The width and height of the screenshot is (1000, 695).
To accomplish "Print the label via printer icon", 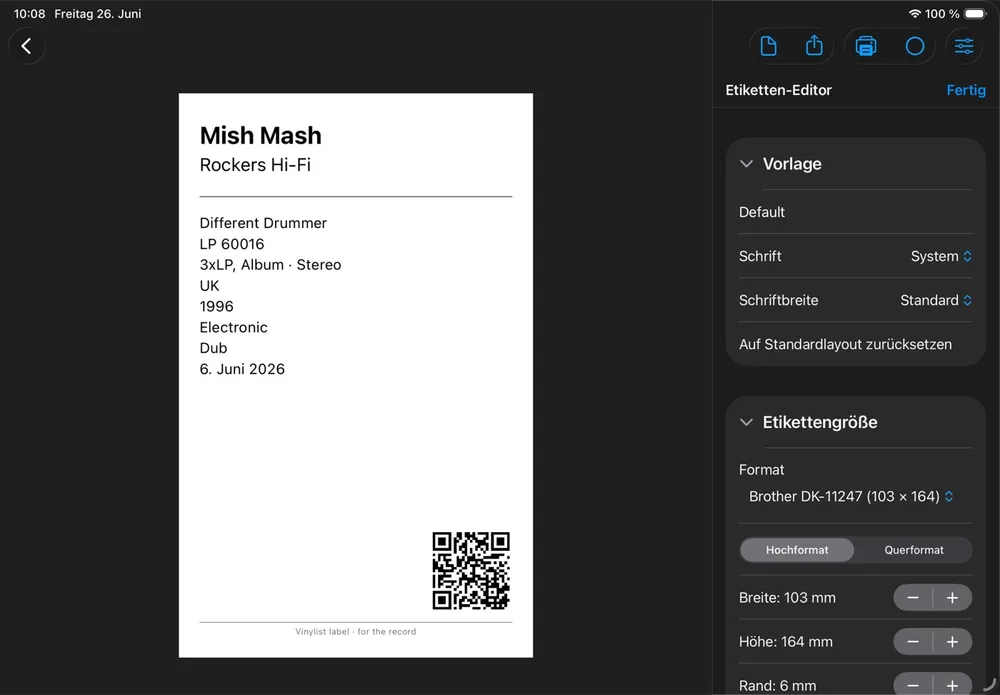I will coord(865,46).
